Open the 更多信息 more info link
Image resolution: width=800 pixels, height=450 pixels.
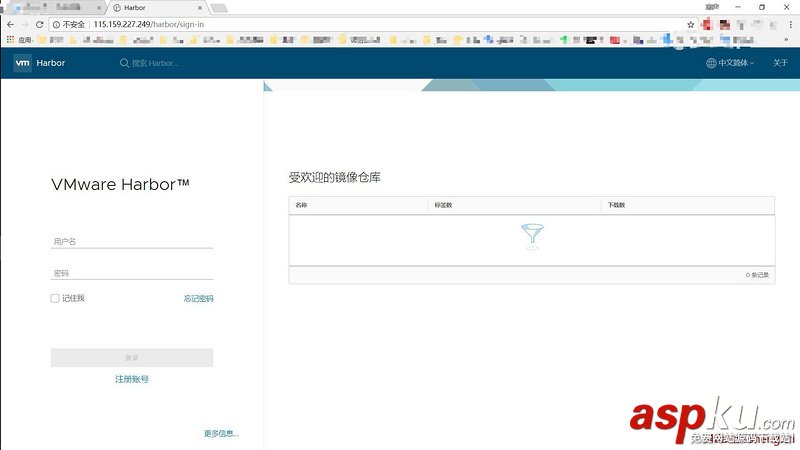[221, 434]
